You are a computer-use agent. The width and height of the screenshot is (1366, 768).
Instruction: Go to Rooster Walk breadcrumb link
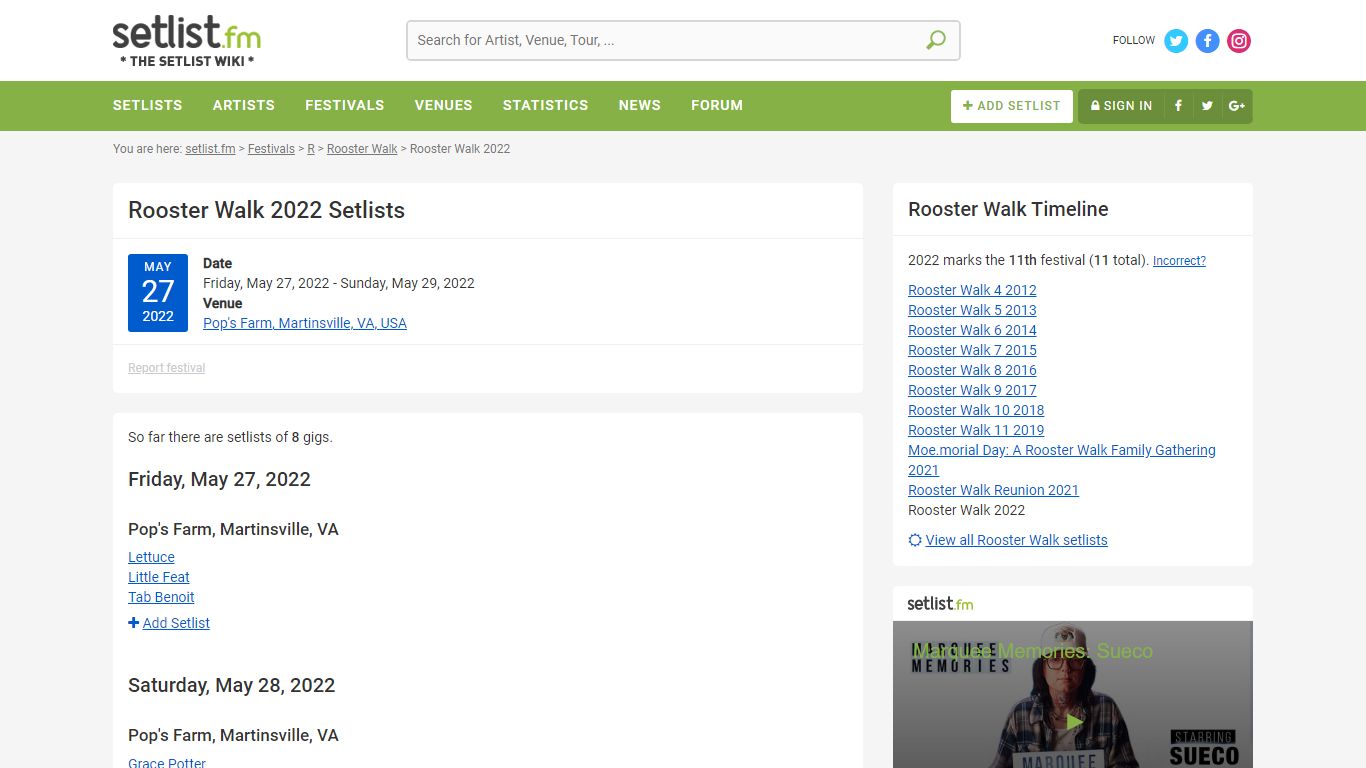pyautogui.click(x=362, y=149)
